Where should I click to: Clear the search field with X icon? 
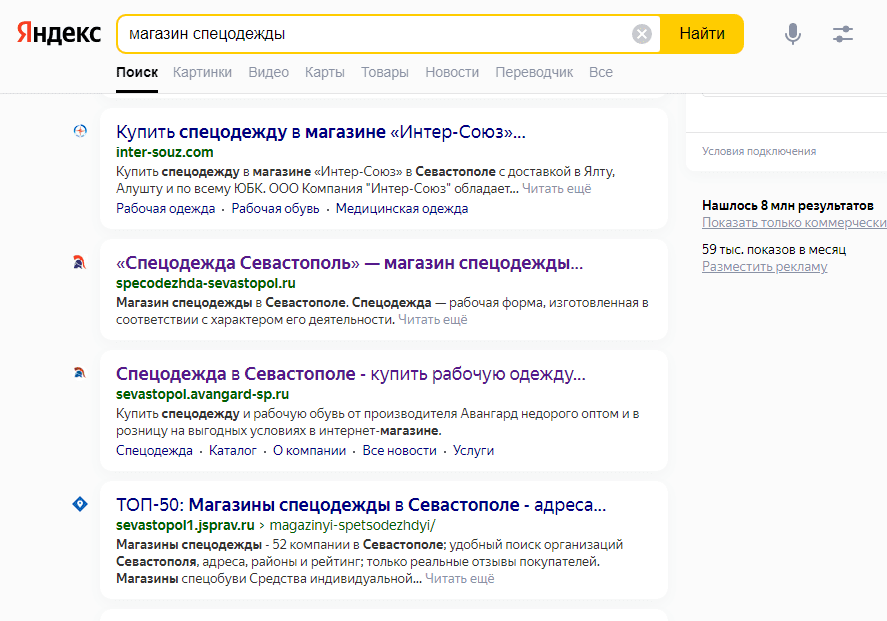tap(642, 34)
